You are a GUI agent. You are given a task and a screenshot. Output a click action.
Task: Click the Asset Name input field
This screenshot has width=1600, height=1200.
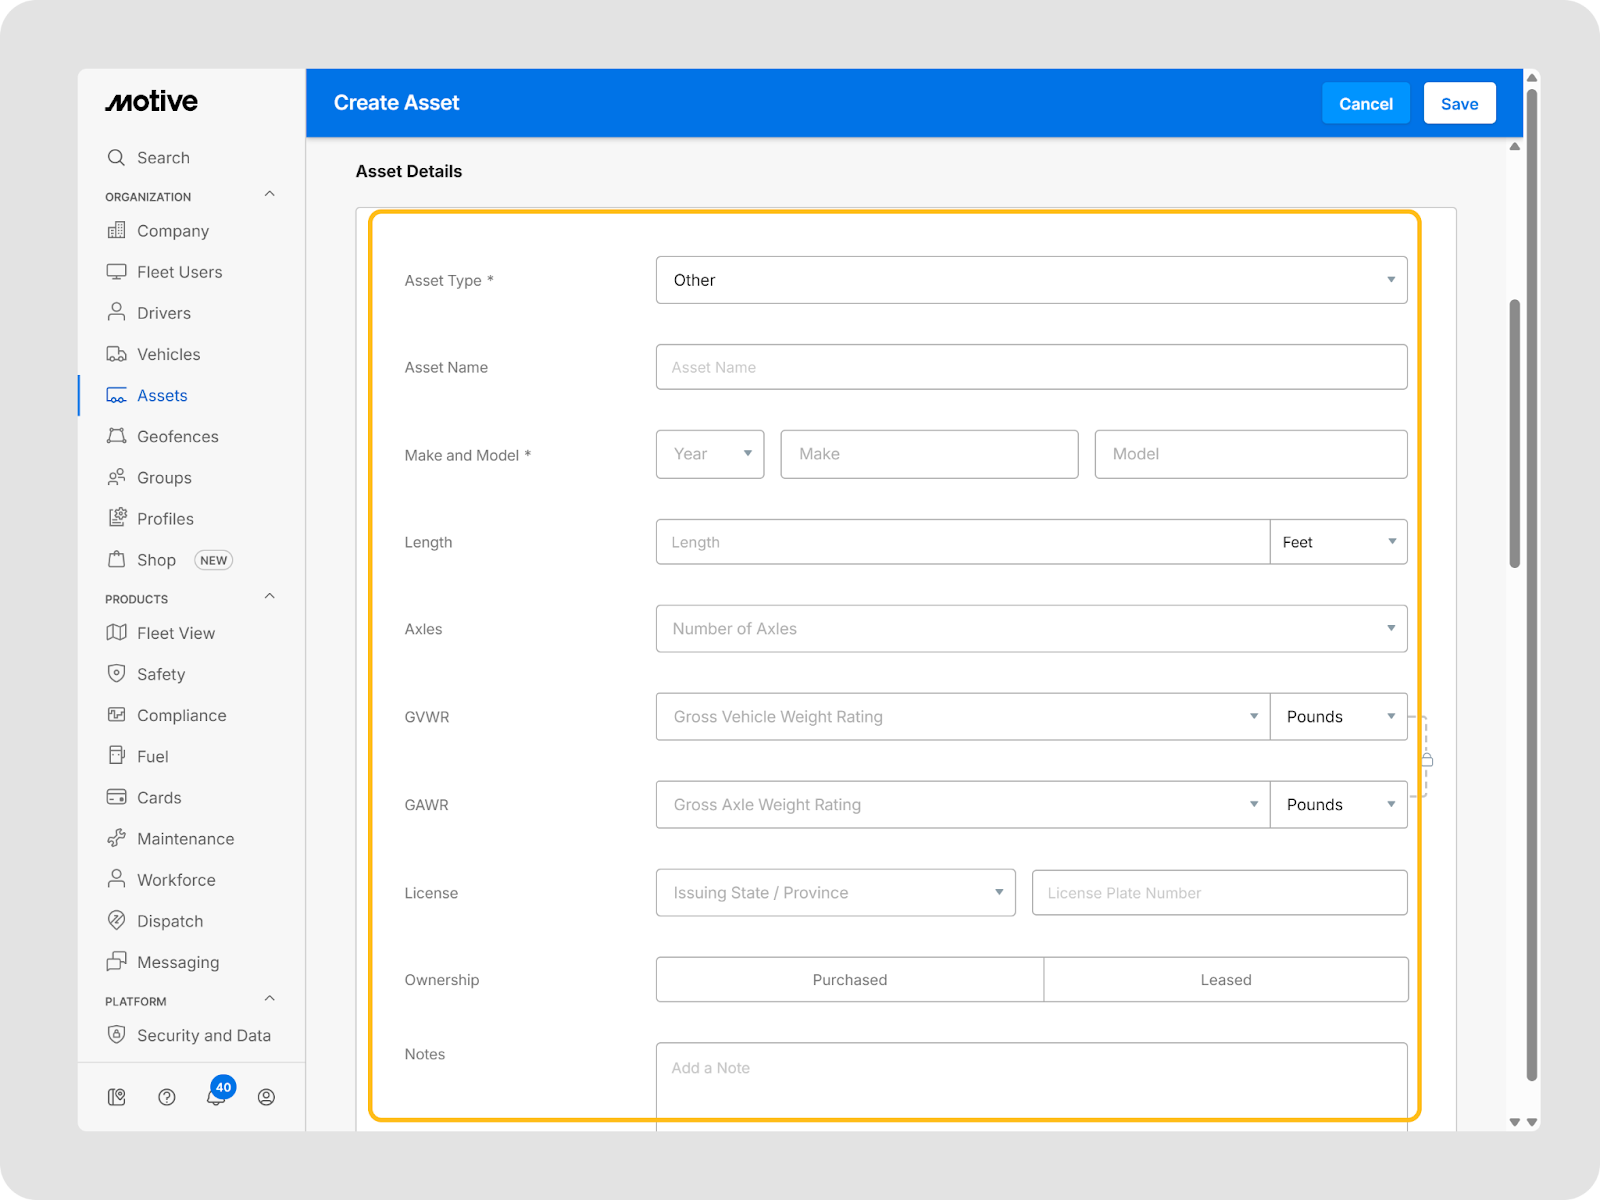(x=1031, y=367)
